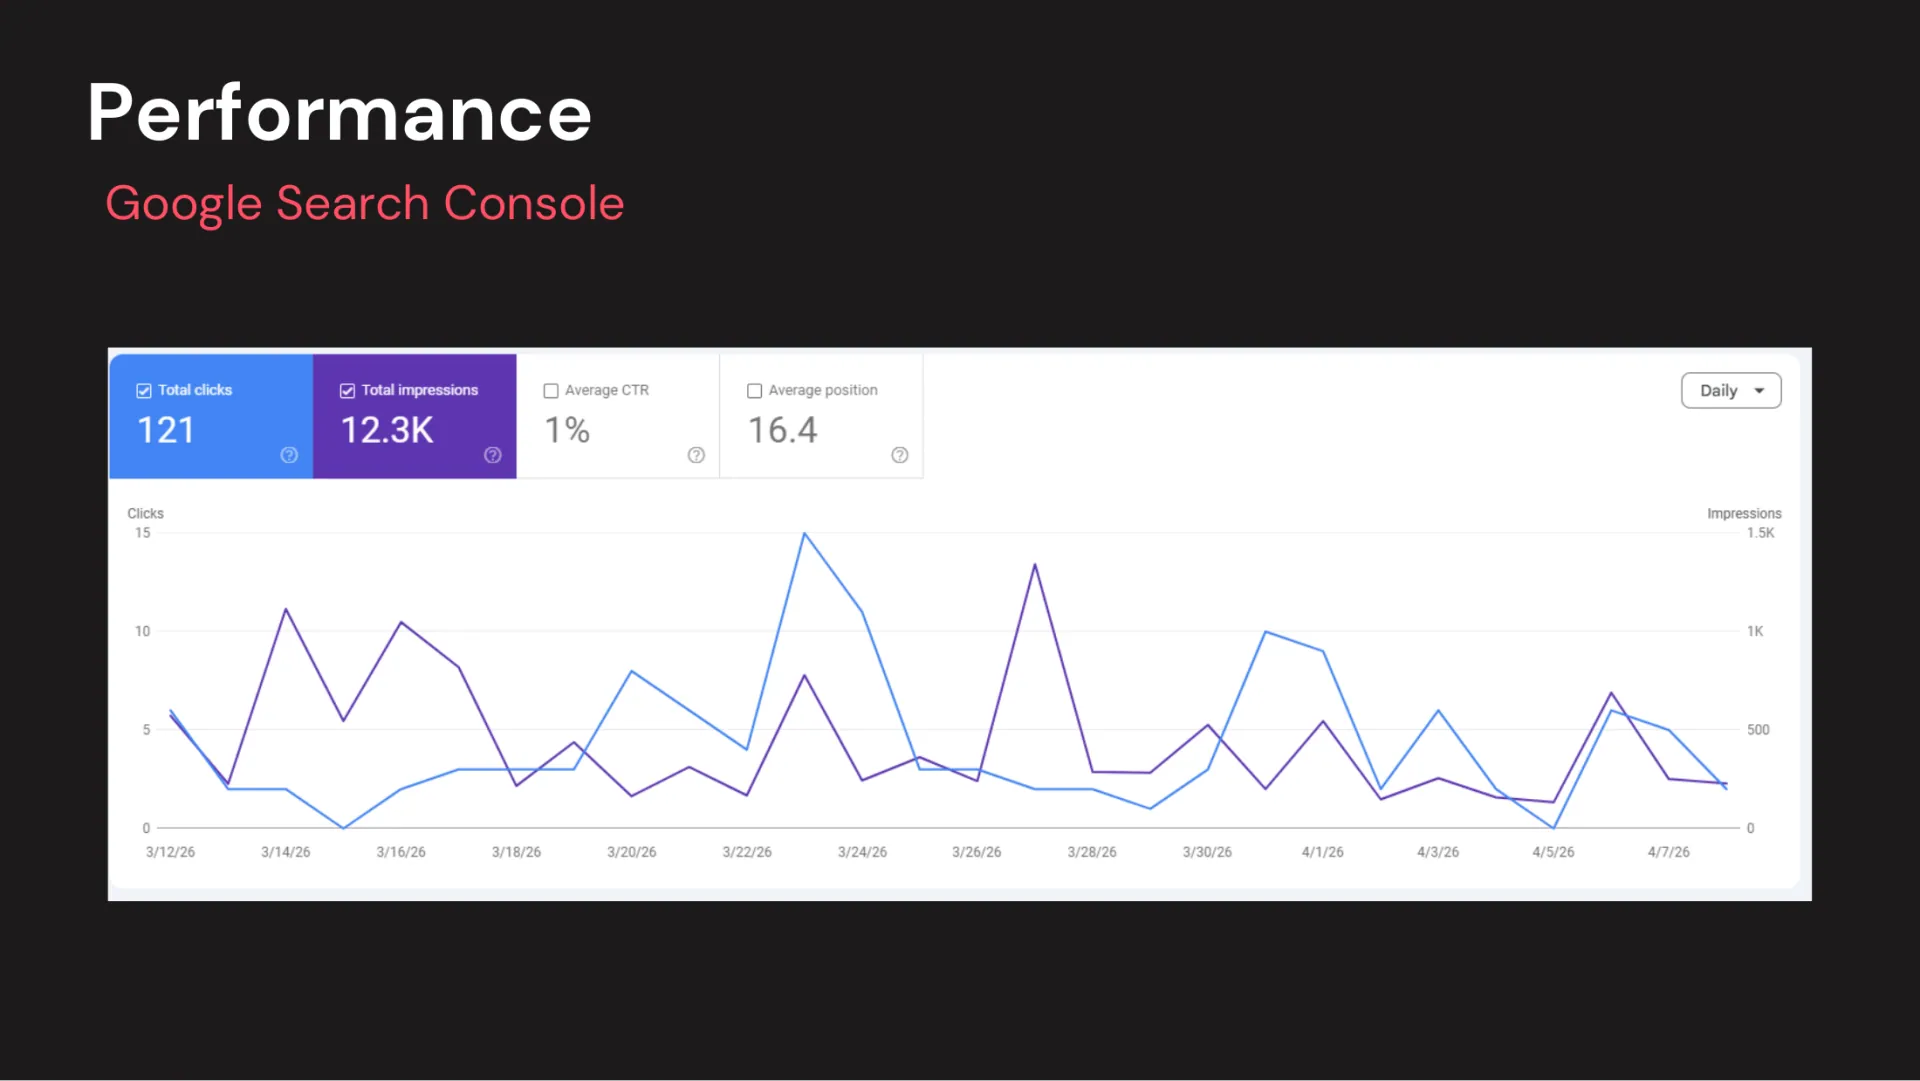This screenshot has width=1920, height=1081.
Task: Click the 121 total clicks value
Action: coord(166,431)
